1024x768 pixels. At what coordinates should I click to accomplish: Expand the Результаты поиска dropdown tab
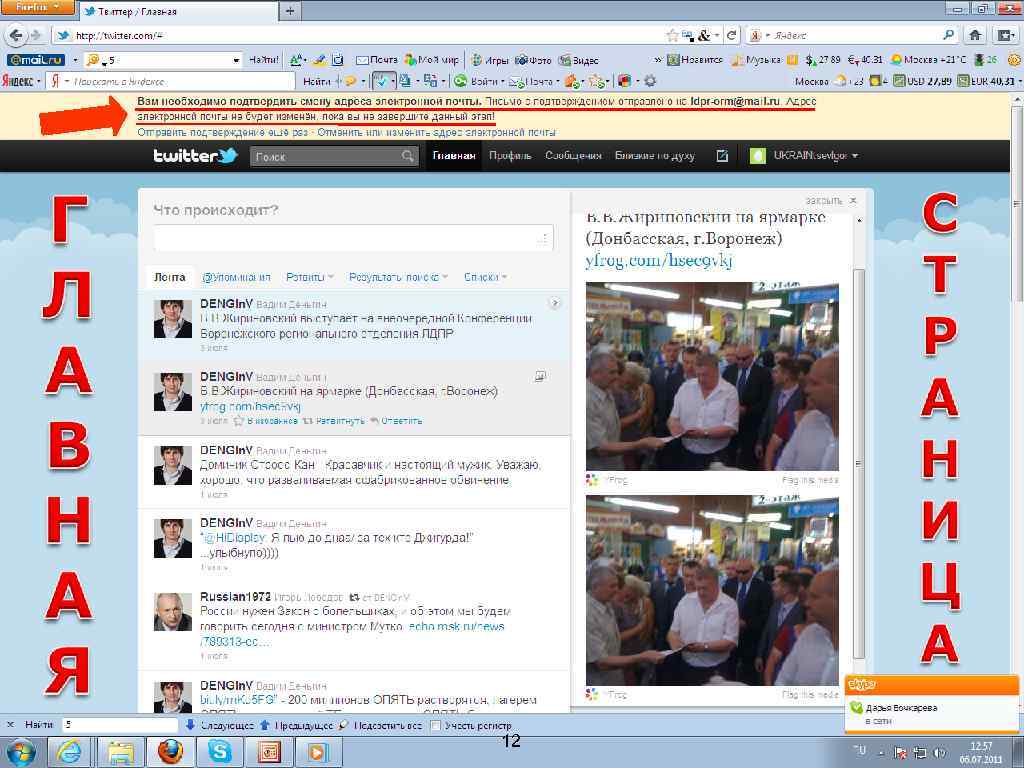398,277
